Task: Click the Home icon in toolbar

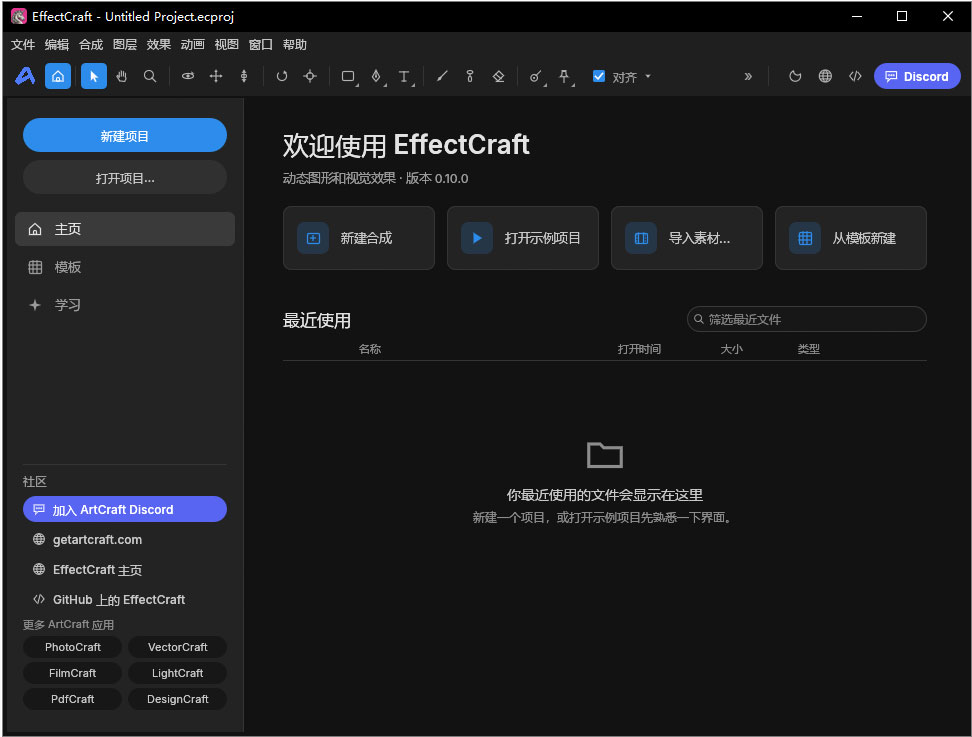Action: 58,76
